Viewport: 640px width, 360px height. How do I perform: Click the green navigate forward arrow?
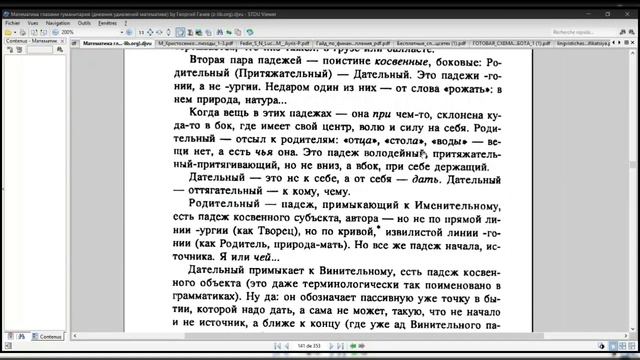coord(361,346)
